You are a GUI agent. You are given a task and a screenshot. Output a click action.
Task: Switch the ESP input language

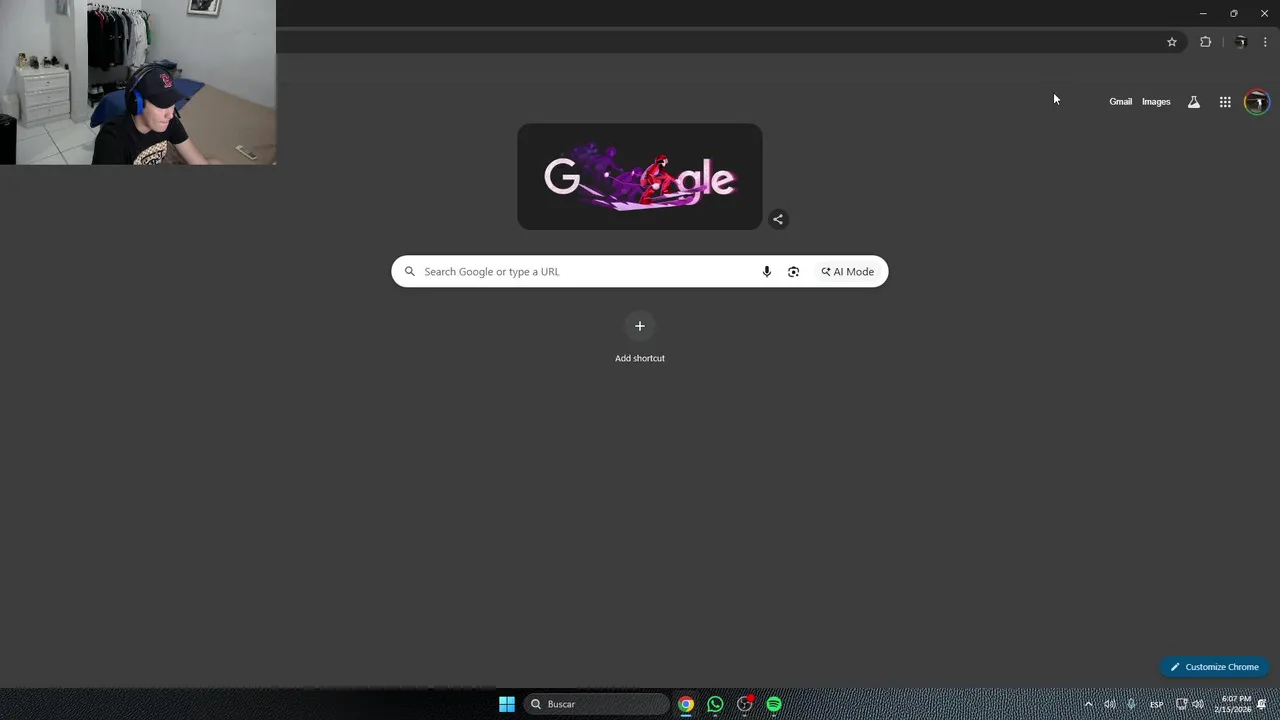click(x=1156, y=704)
